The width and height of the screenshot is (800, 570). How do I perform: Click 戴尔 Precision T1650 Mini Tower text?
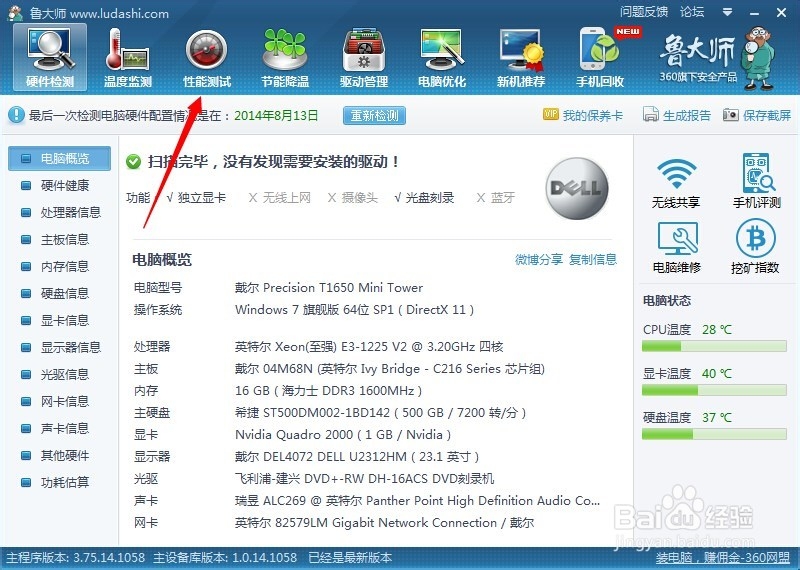329,288
